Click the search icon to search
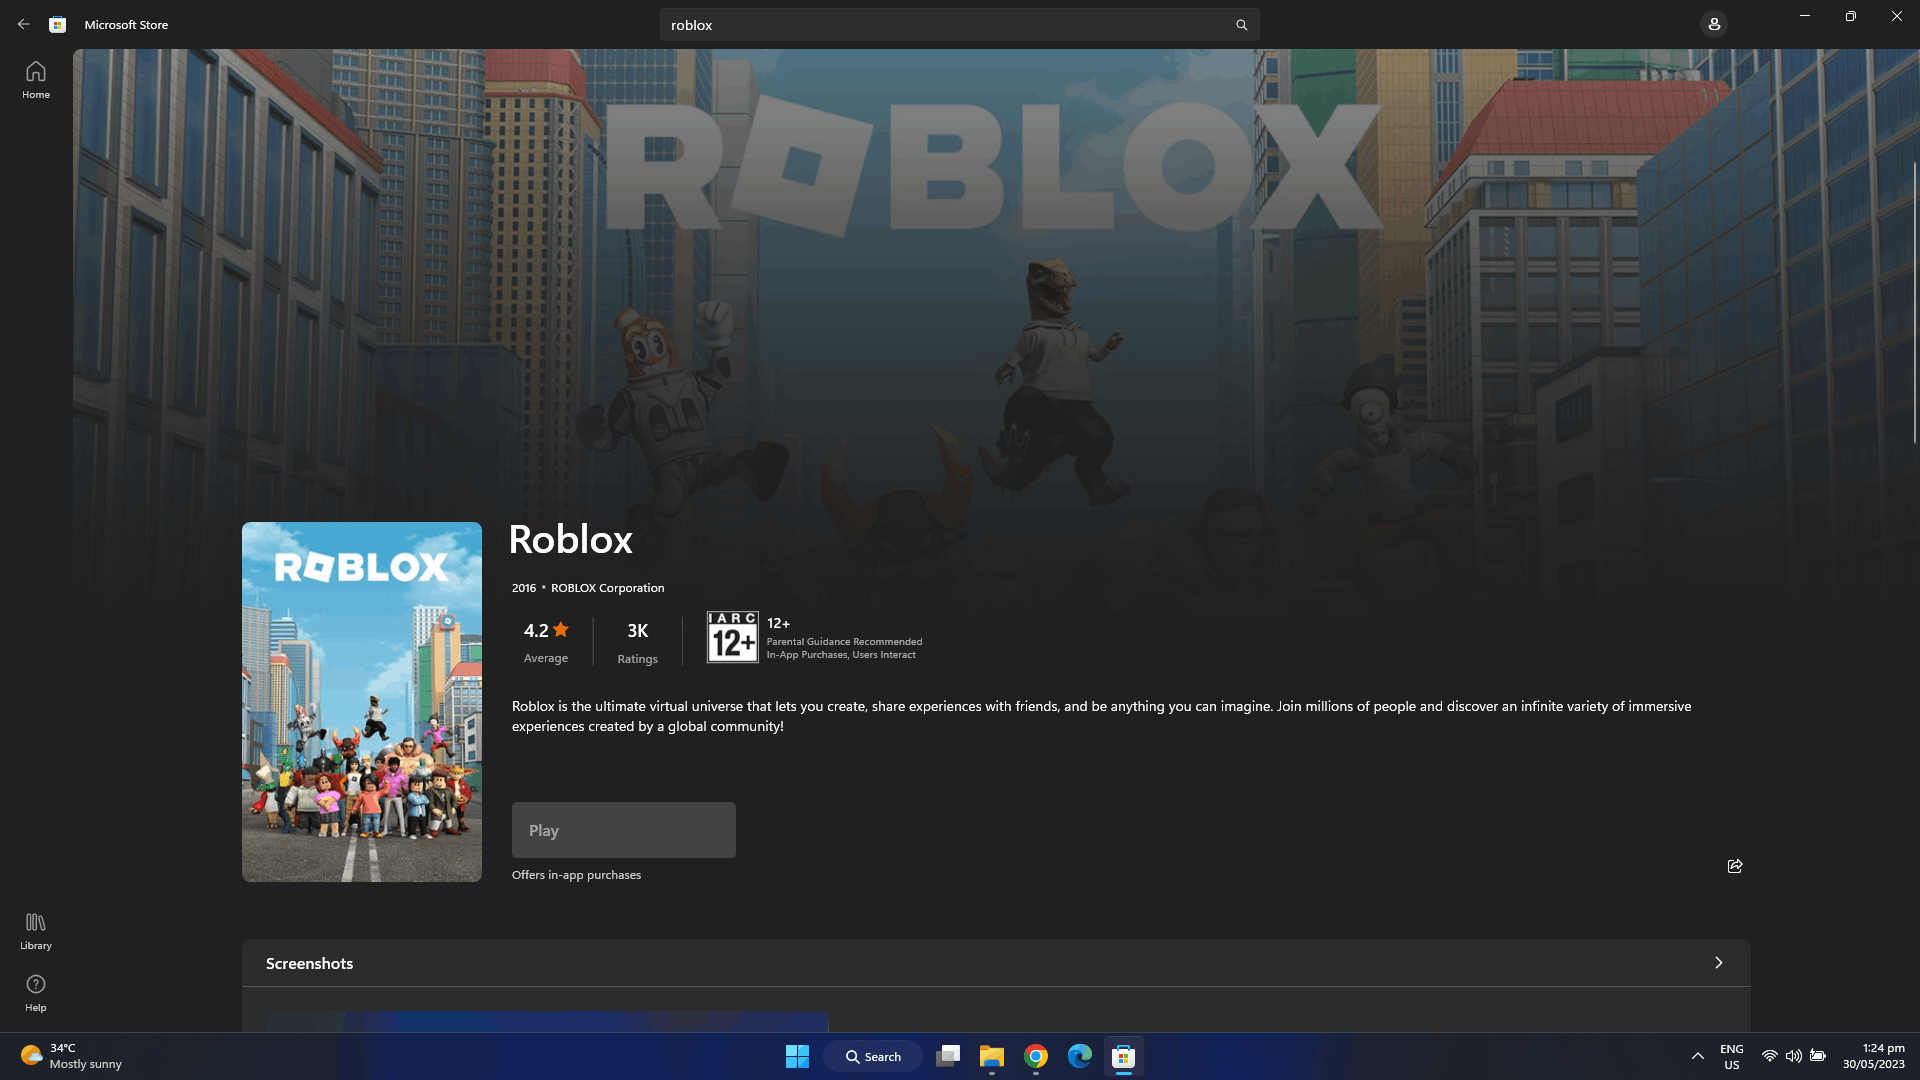1920x1080 pixels. (x=1241, y=24)
